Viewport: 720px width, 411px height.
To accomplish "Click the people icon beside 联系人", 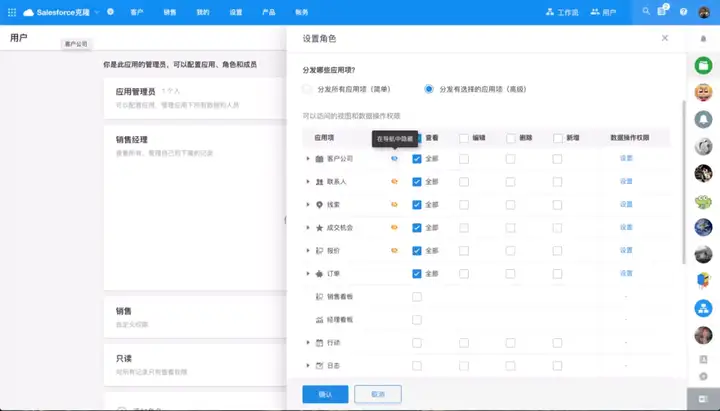I will (x=320, y=182).
